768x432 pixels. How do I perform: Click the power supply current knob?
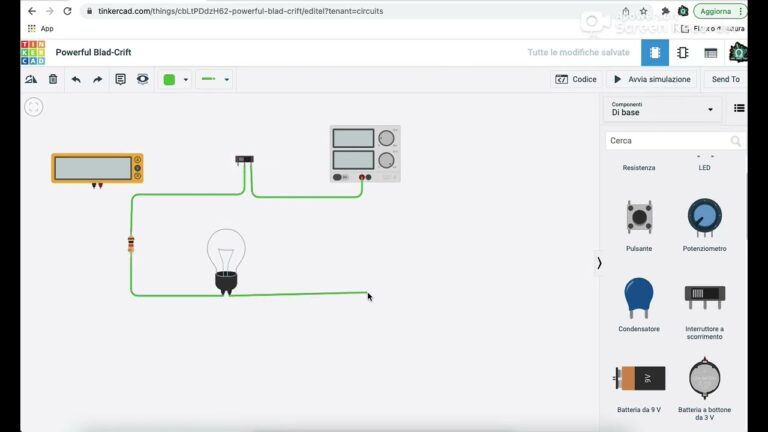(386, 160)
